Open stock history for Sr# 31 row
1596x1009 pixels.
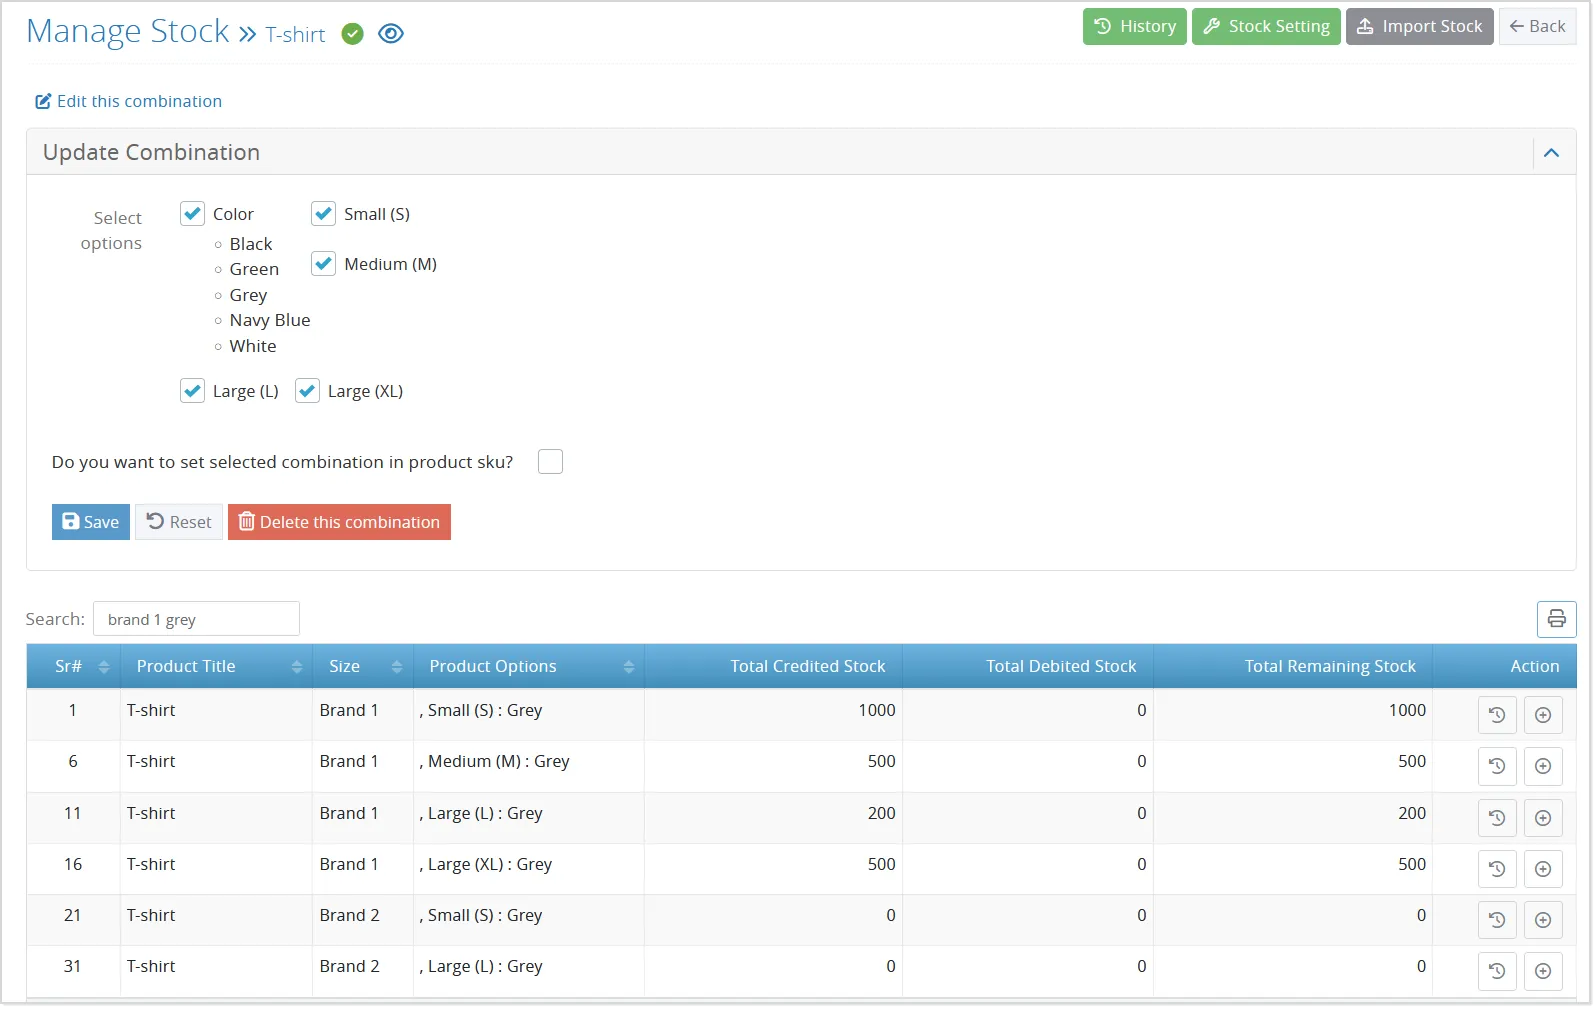tap(1497, 971)
